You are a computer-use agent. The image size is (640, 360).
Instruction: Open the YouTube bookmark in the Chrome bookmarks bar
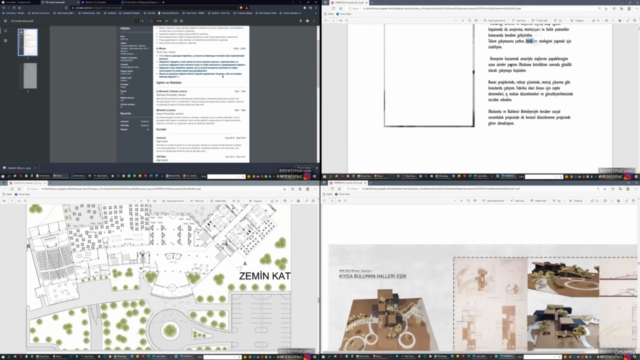pos(149,13)
